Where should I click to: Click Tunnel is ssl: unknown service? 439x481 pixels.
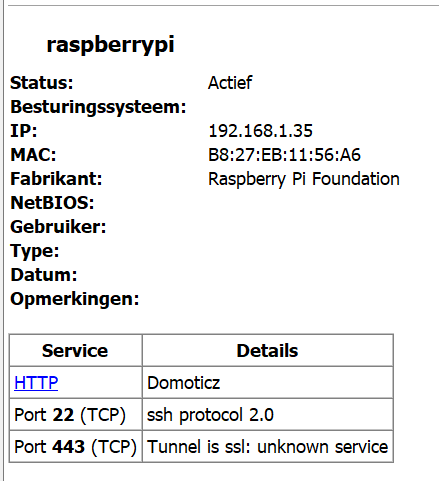(x=267, y=447)
